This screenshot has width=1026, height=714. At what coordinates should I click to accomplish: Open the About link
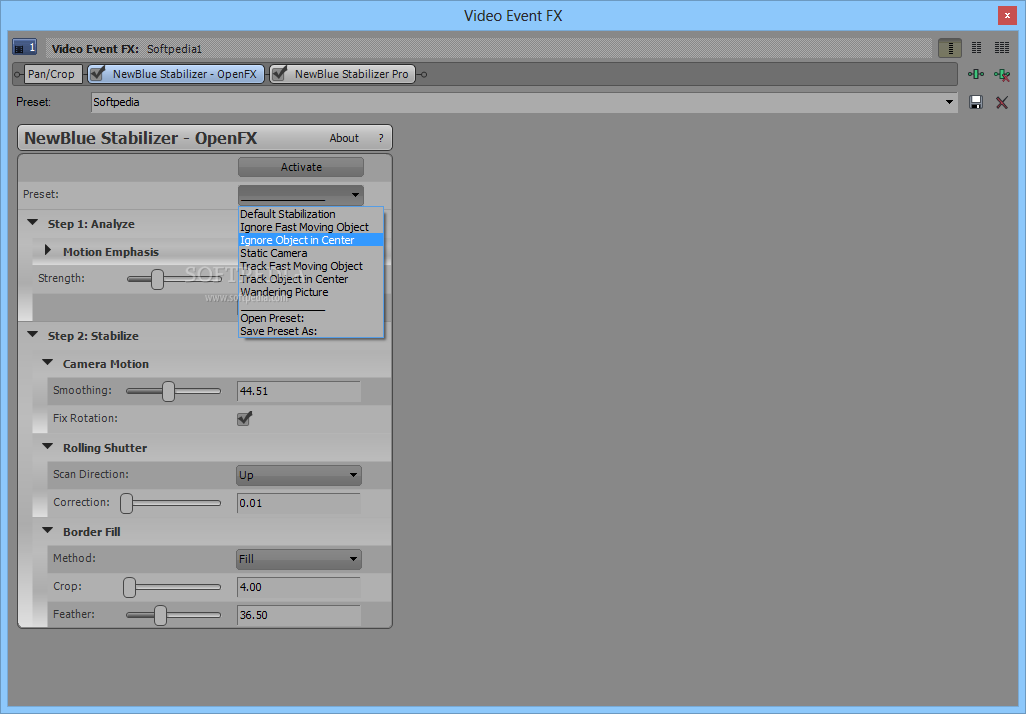click(344, 138)
